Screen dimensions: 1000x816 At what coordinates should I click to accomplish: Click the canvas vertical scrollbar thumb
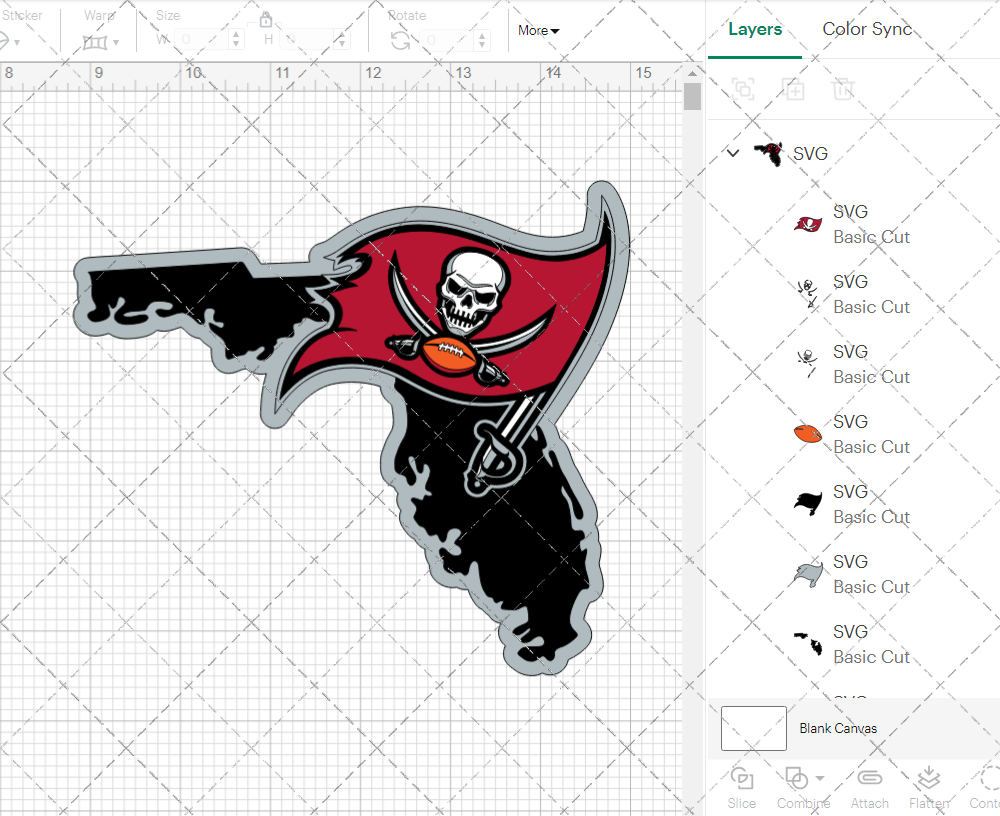692,97
